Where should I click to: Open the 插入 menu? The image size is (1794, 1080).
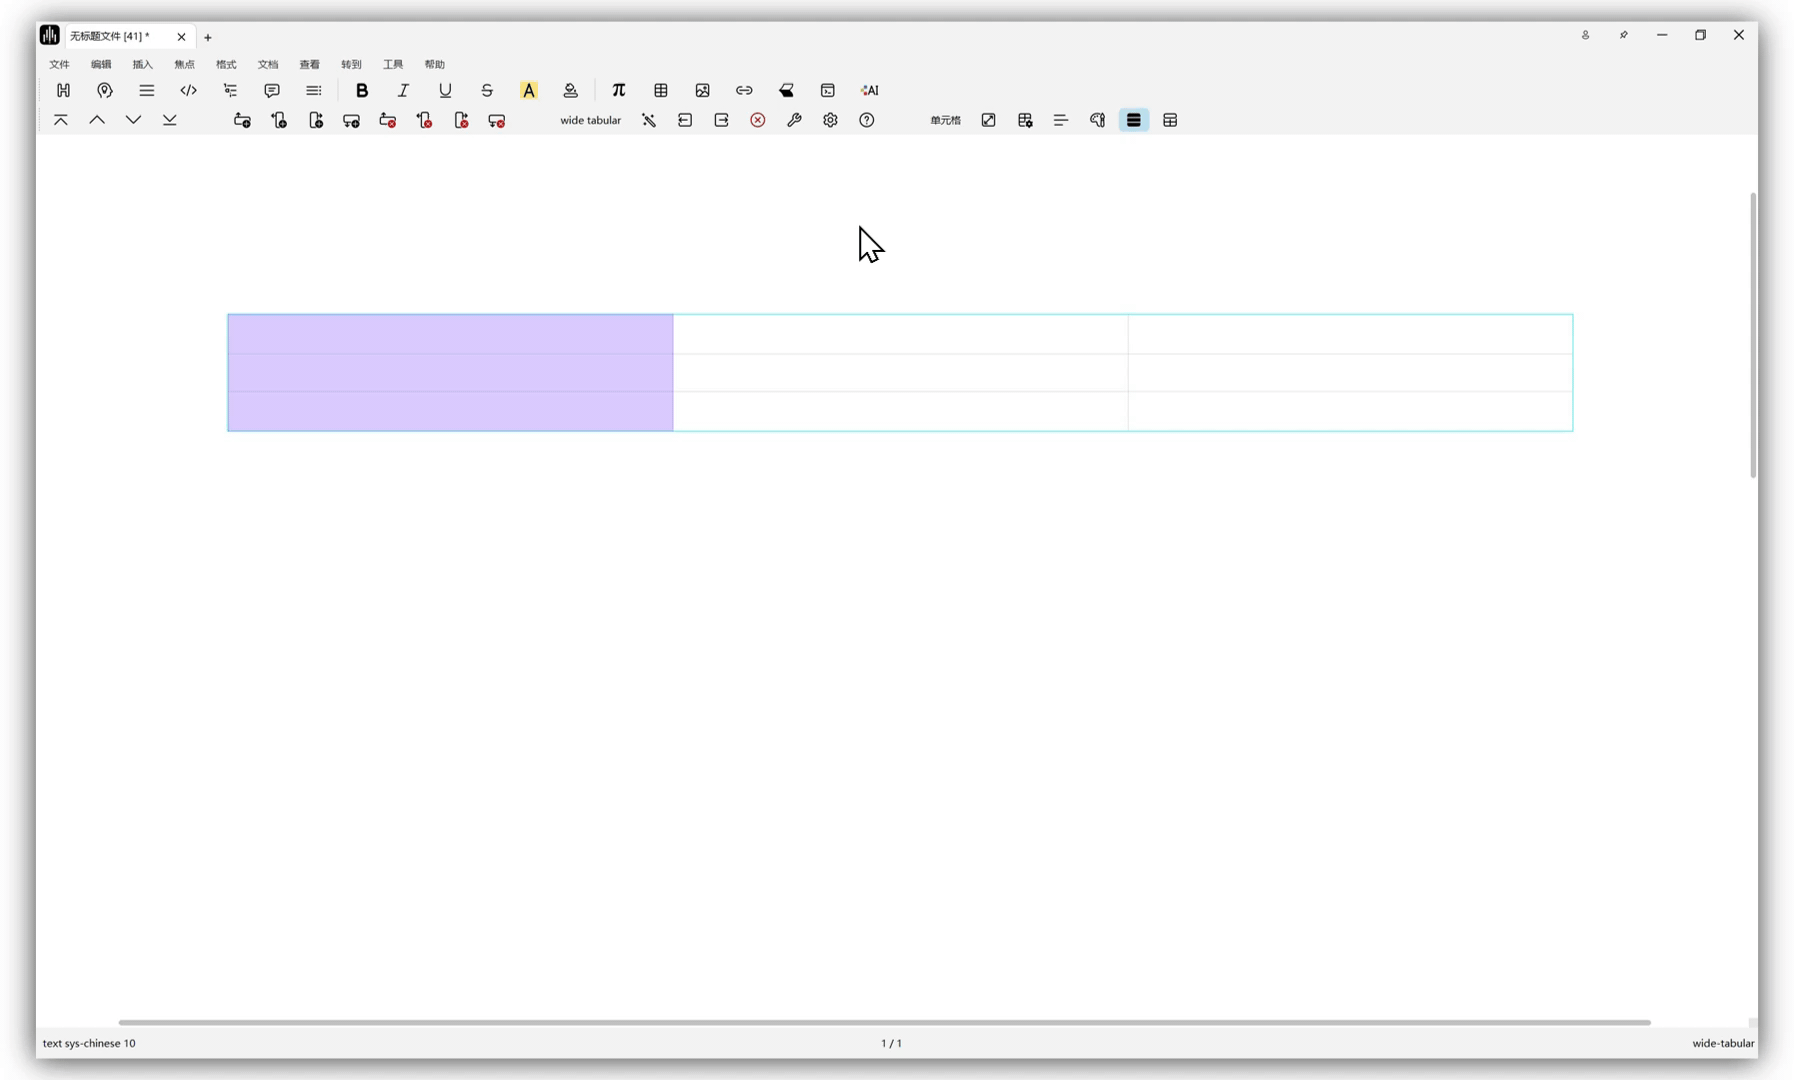click(143, 64)
